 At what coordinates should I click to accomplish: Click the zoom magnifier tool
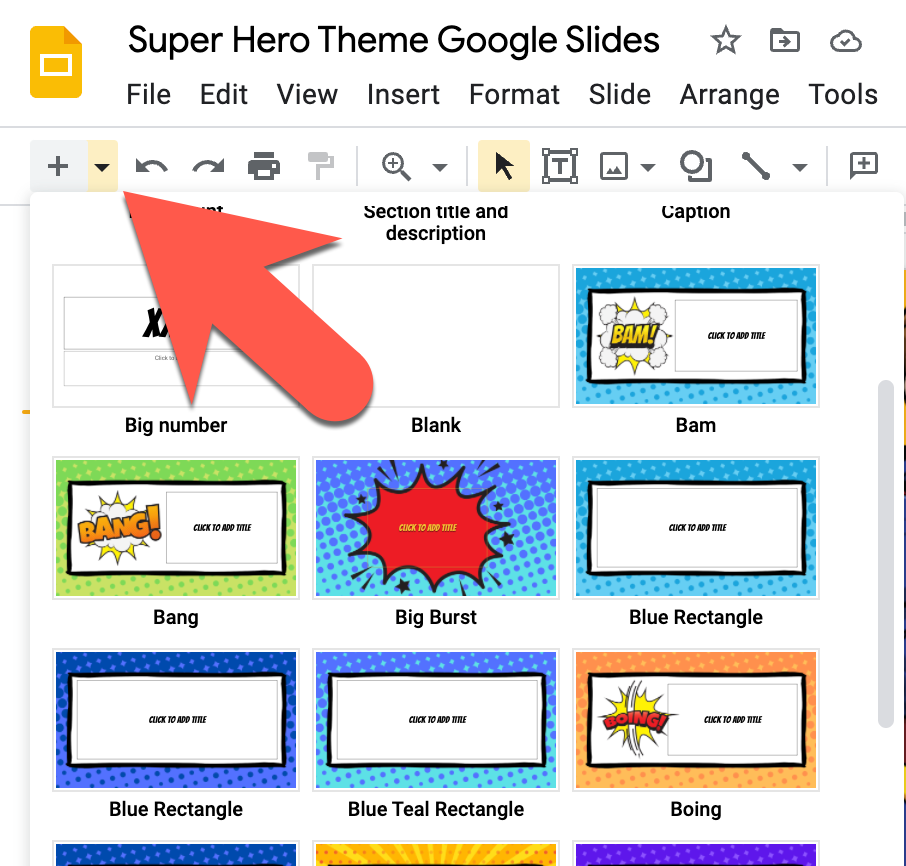point(396,167)
